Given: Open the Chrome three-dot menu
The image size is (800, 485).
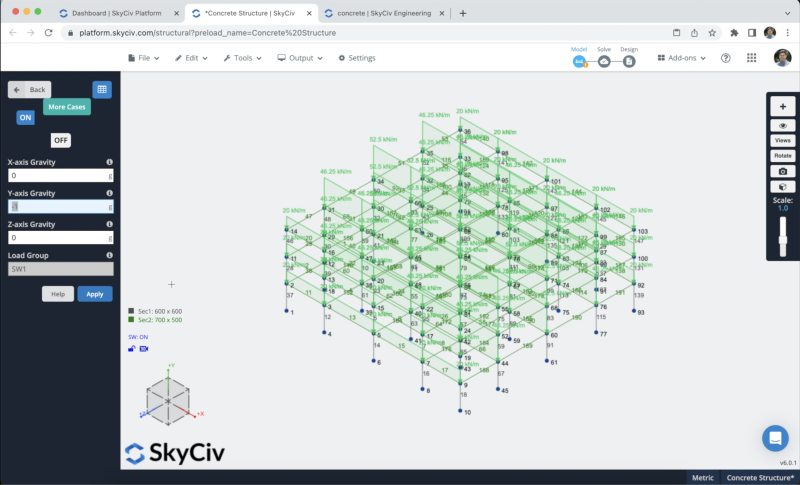Looking at the screenshot, I should click(x=787, y=33).
